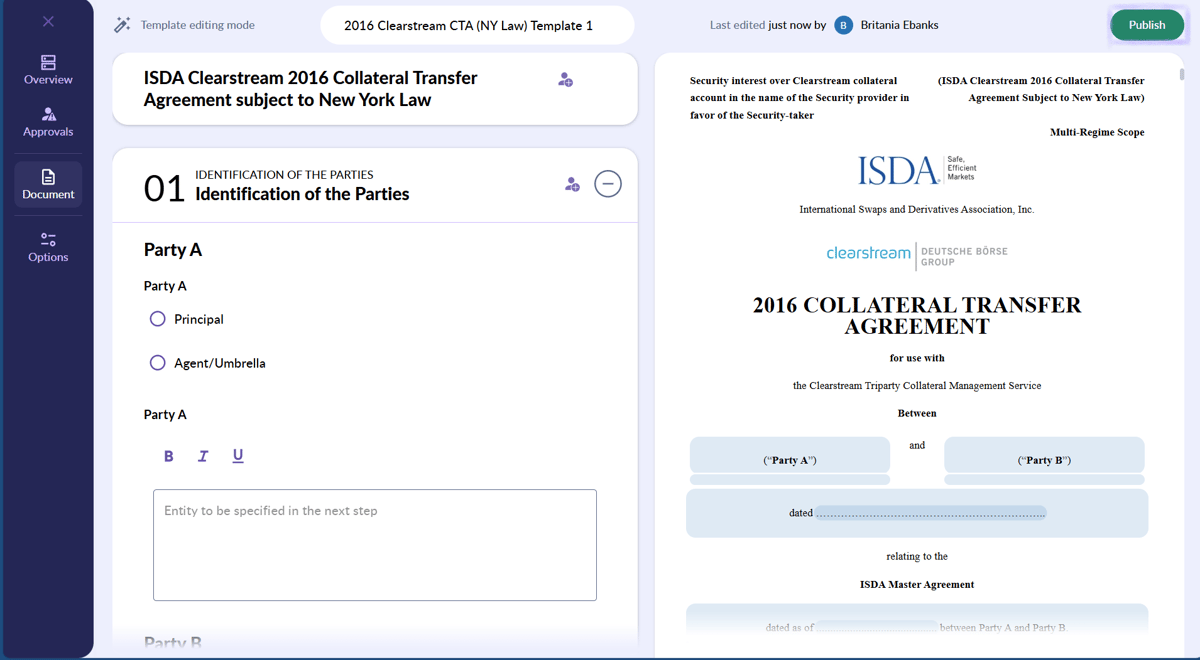Click the 'Last edited just now by' text

(768, 25)
